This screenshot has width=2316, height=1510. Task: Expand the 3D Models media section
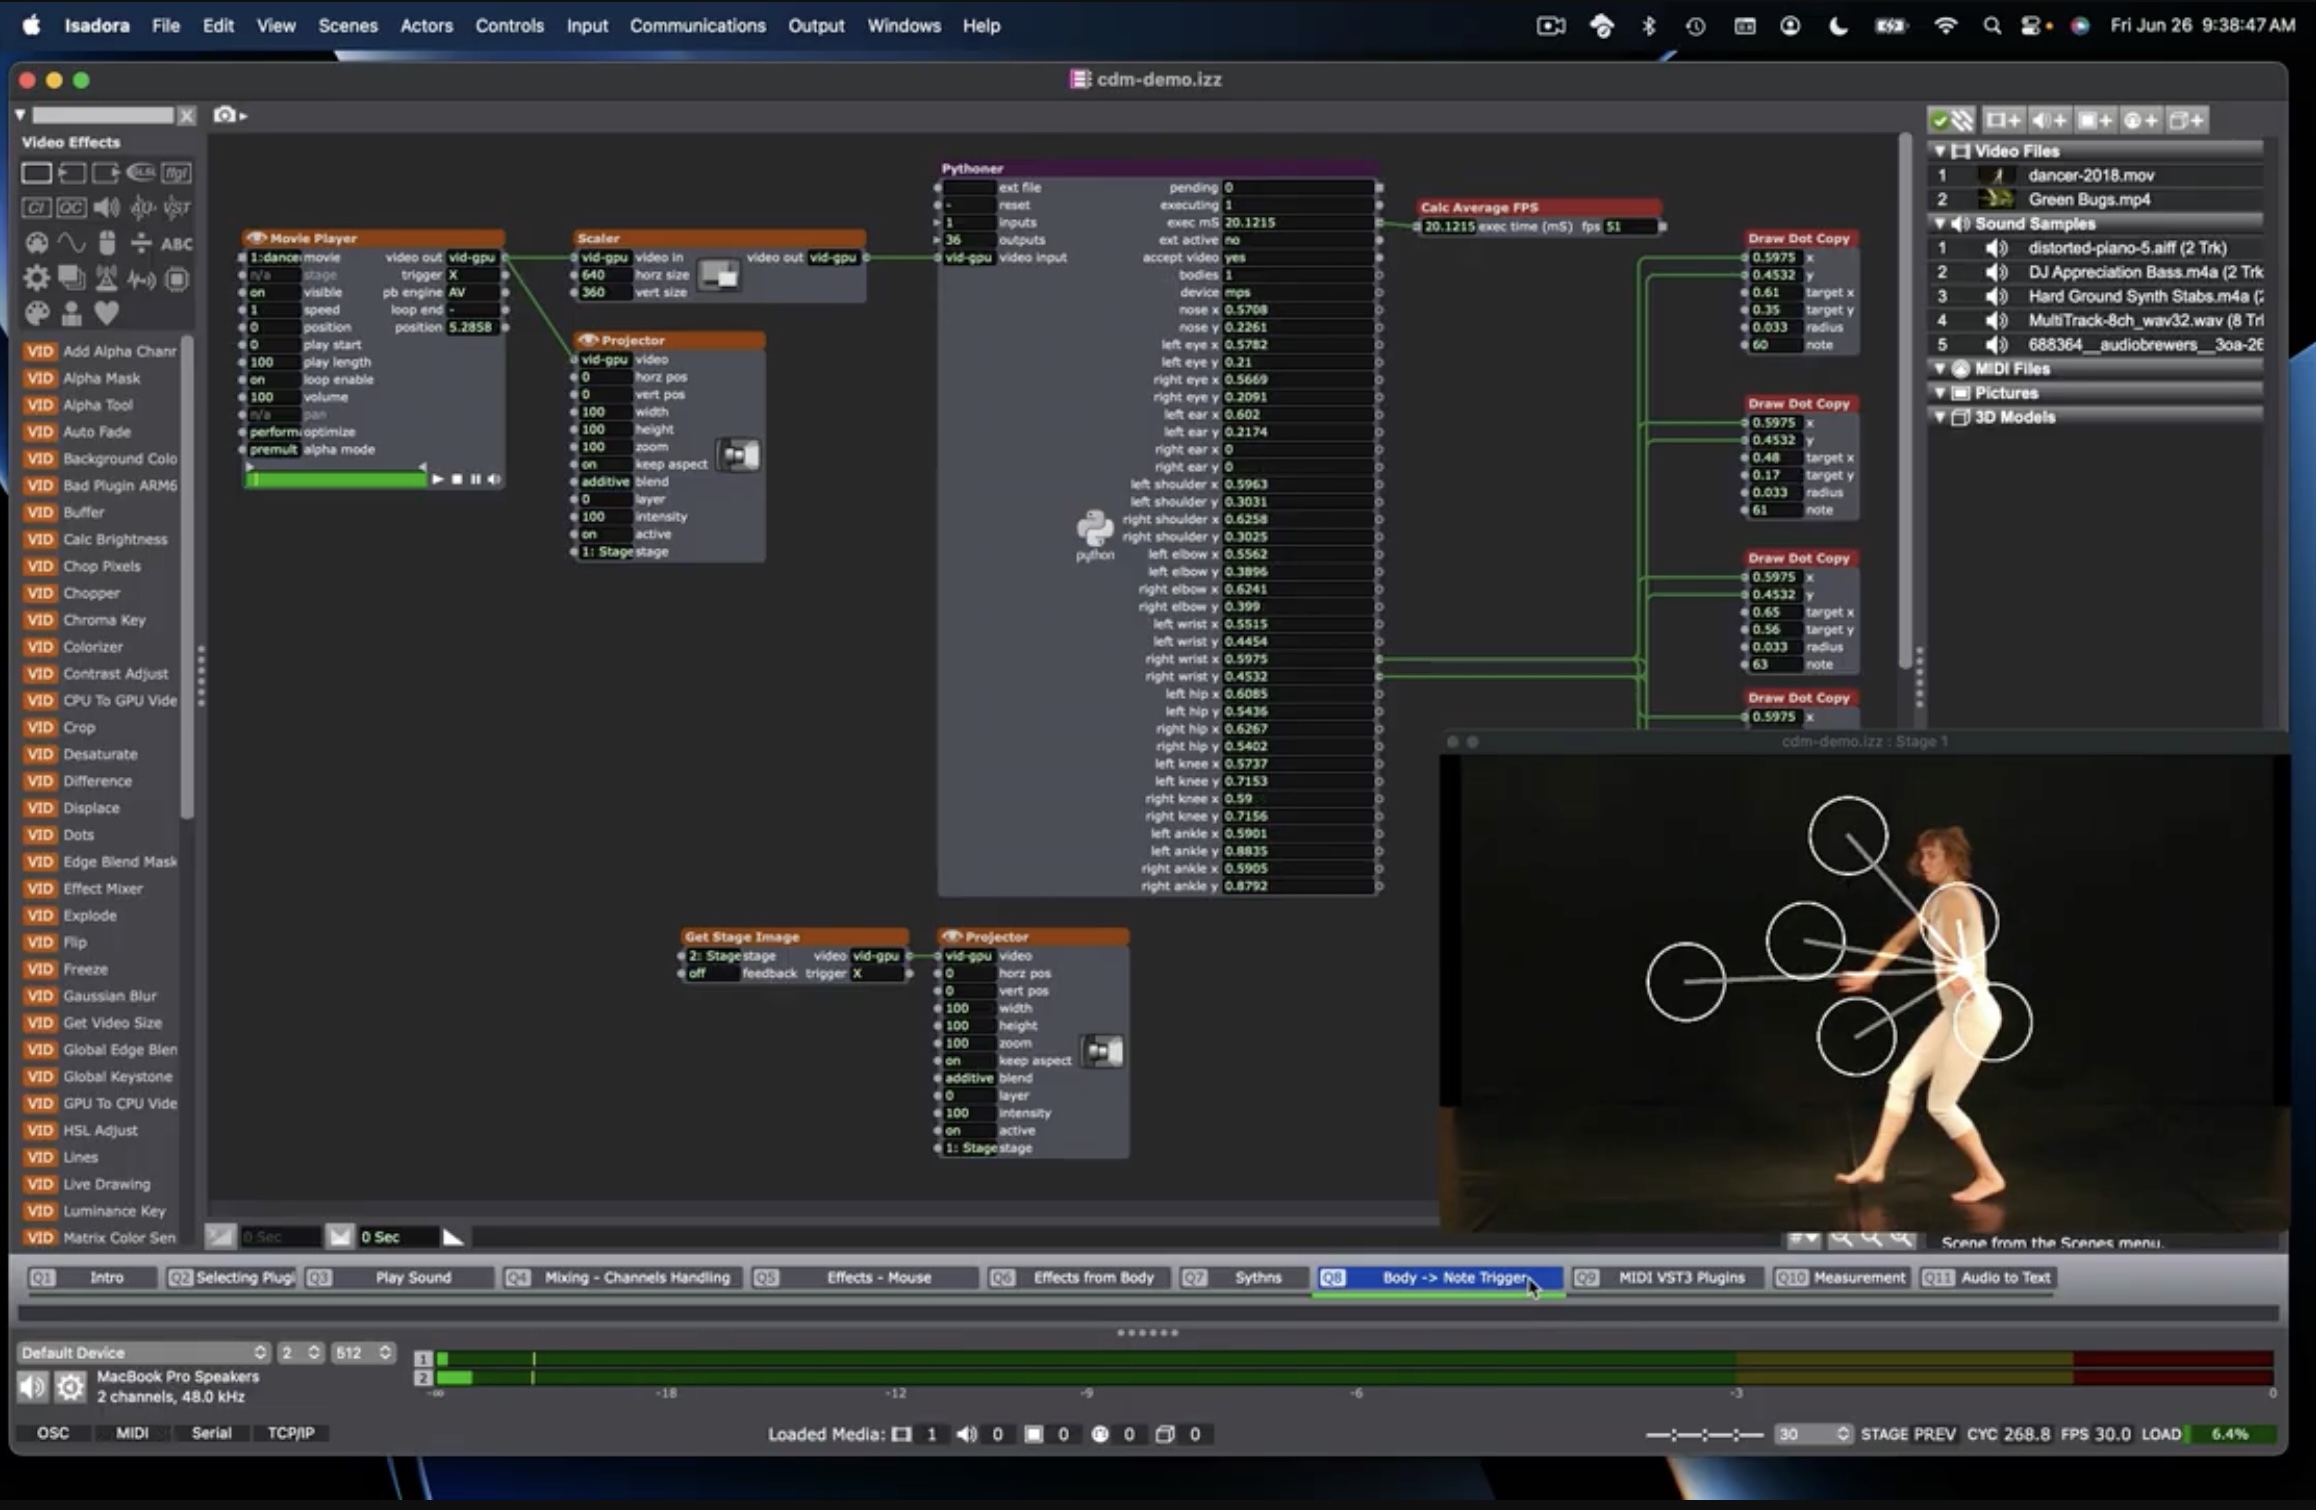point(1940,417)
